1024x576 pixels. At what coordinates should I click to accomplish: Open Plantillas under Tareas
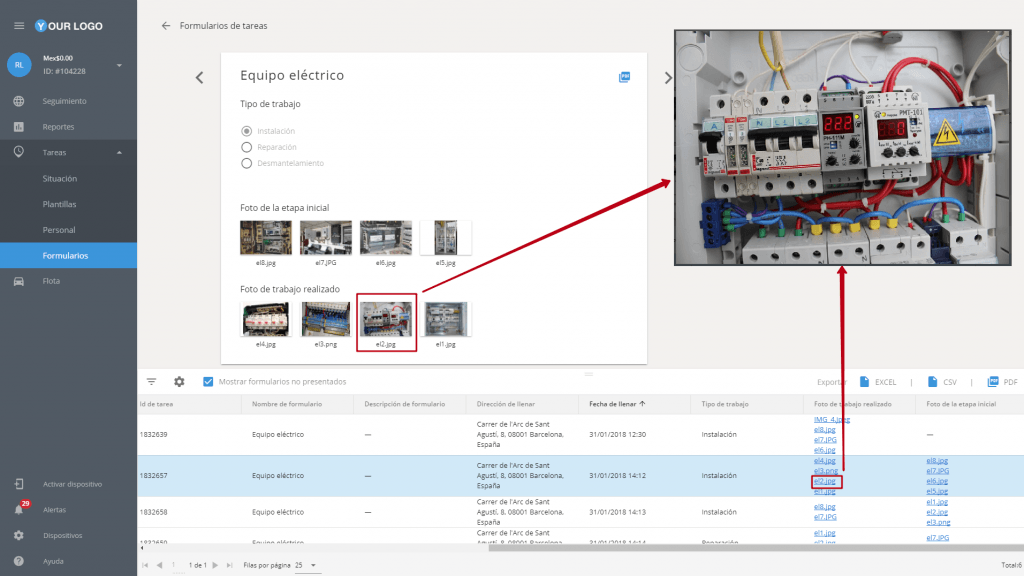click(x=59, y=204)
